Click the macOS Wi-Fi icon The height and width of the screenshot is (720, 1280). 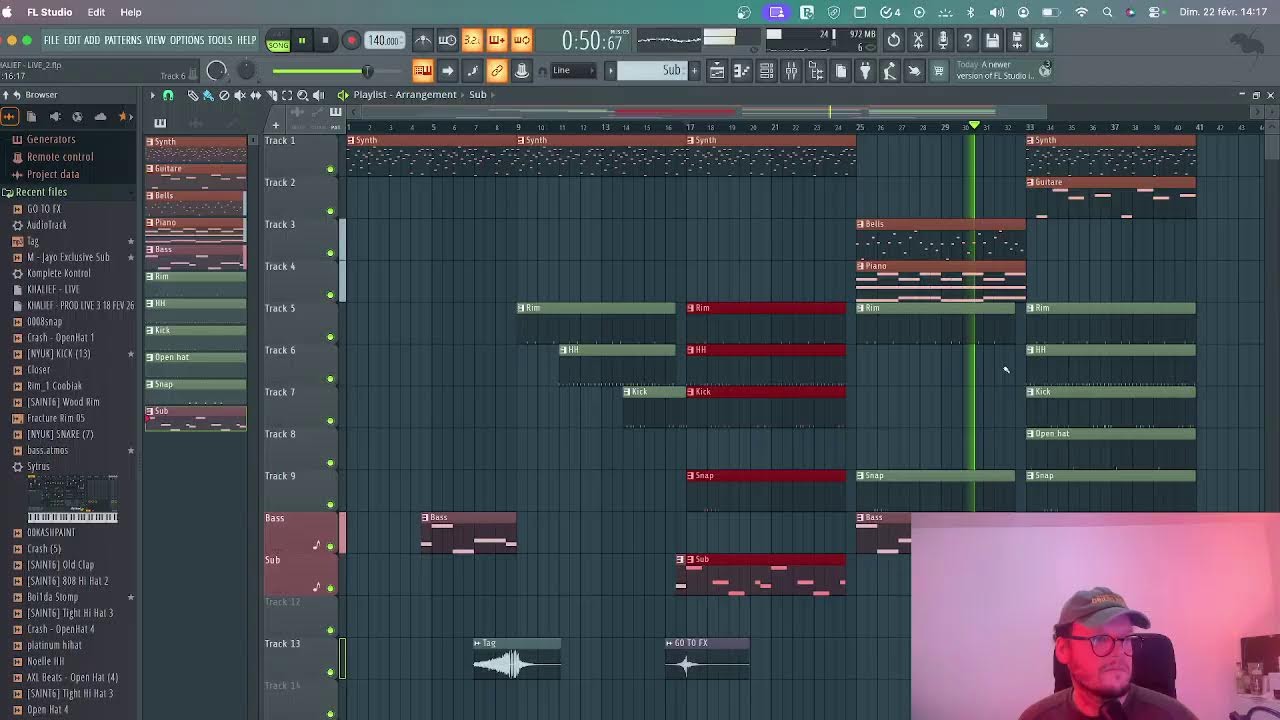(x=1081, y=12)
